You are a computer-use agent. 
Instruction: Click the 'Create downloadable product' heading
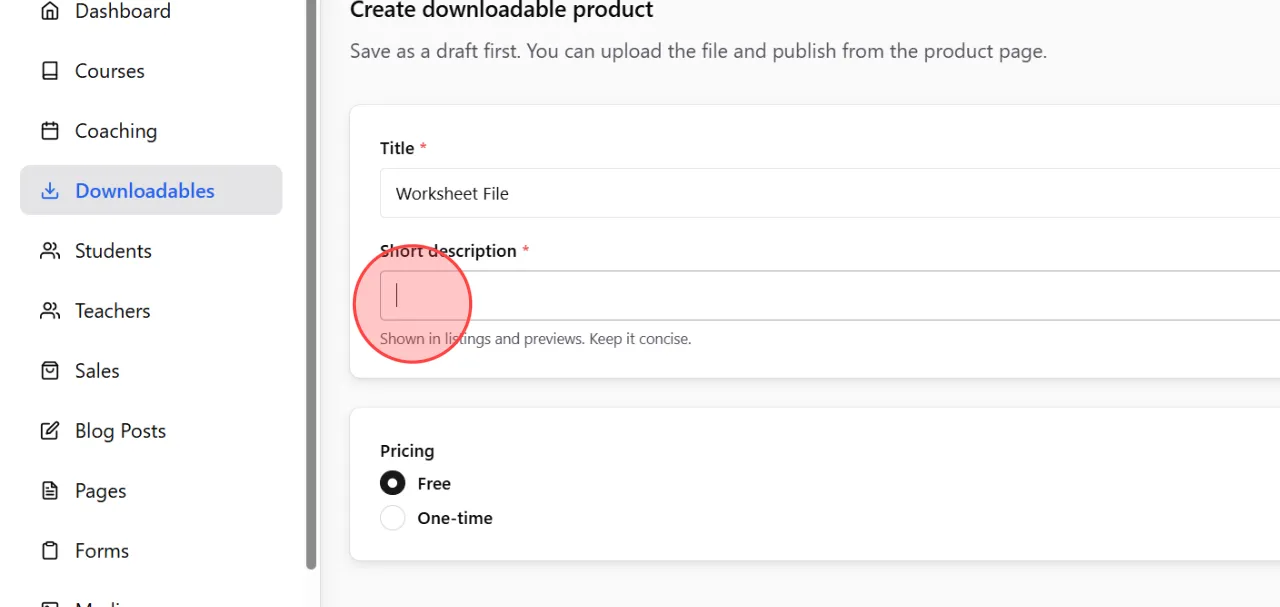tap(501, 11)
